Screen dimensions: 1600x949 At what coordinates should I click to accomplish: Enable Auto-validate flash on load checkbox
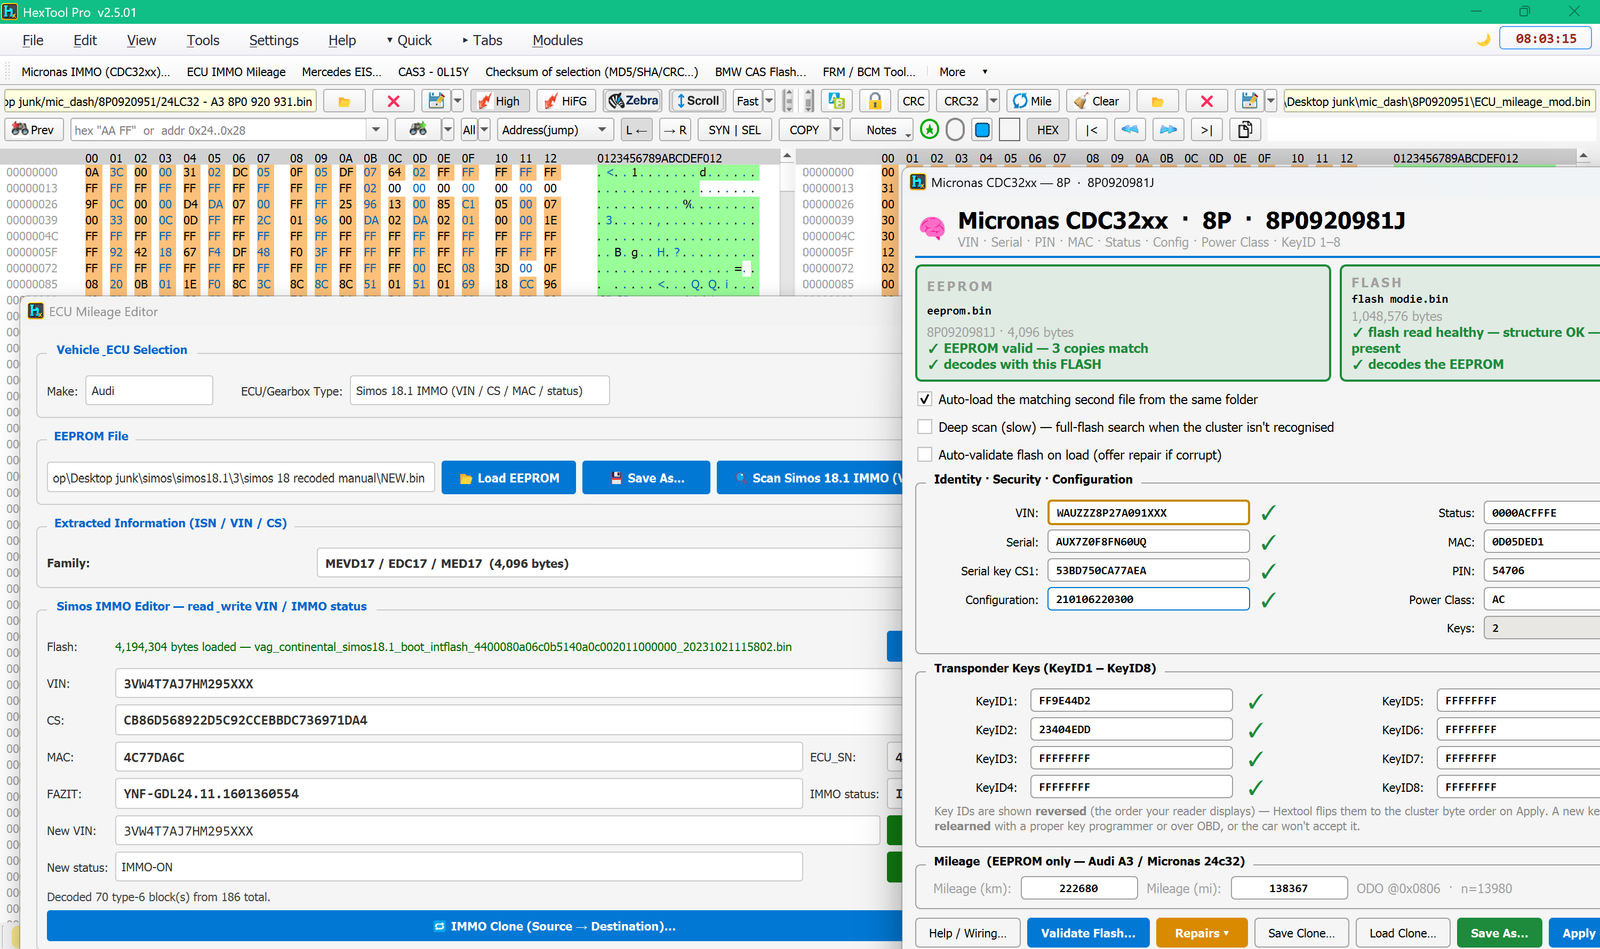pyautogui.click(x=925, y=455)
